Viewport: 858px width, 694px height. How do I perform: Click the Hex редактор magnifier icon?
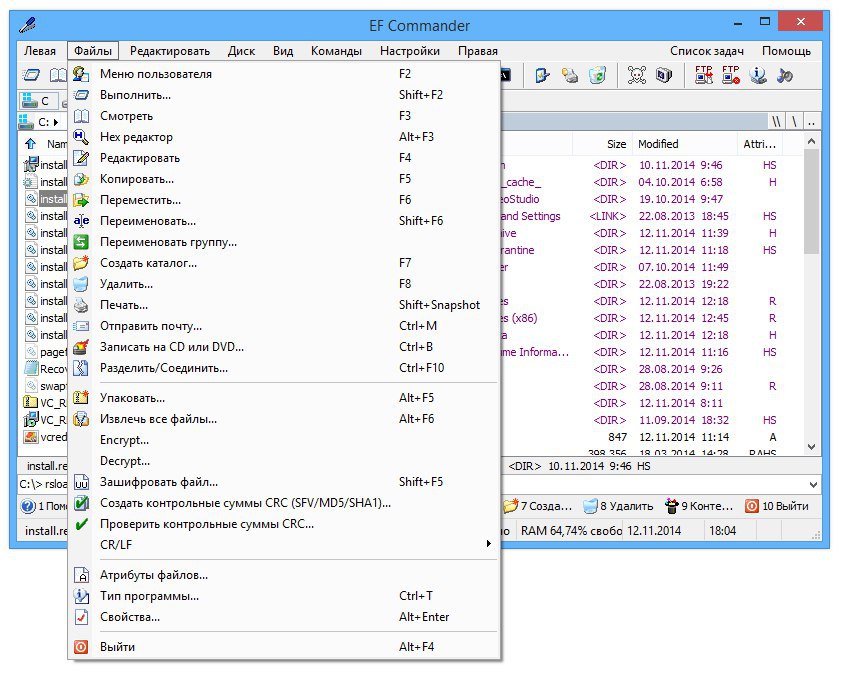(81, 137)
